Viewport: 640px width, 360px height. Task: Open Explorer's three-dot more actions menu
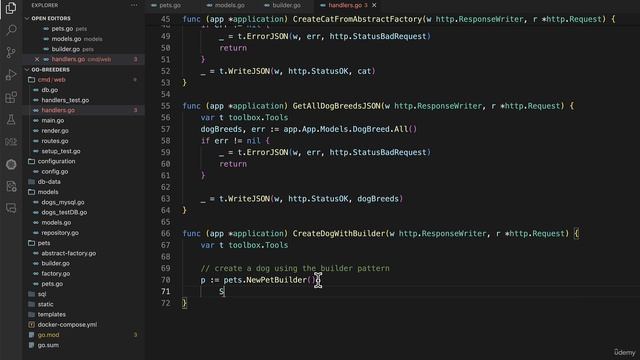pyautogui.click(x=134, y=5)
